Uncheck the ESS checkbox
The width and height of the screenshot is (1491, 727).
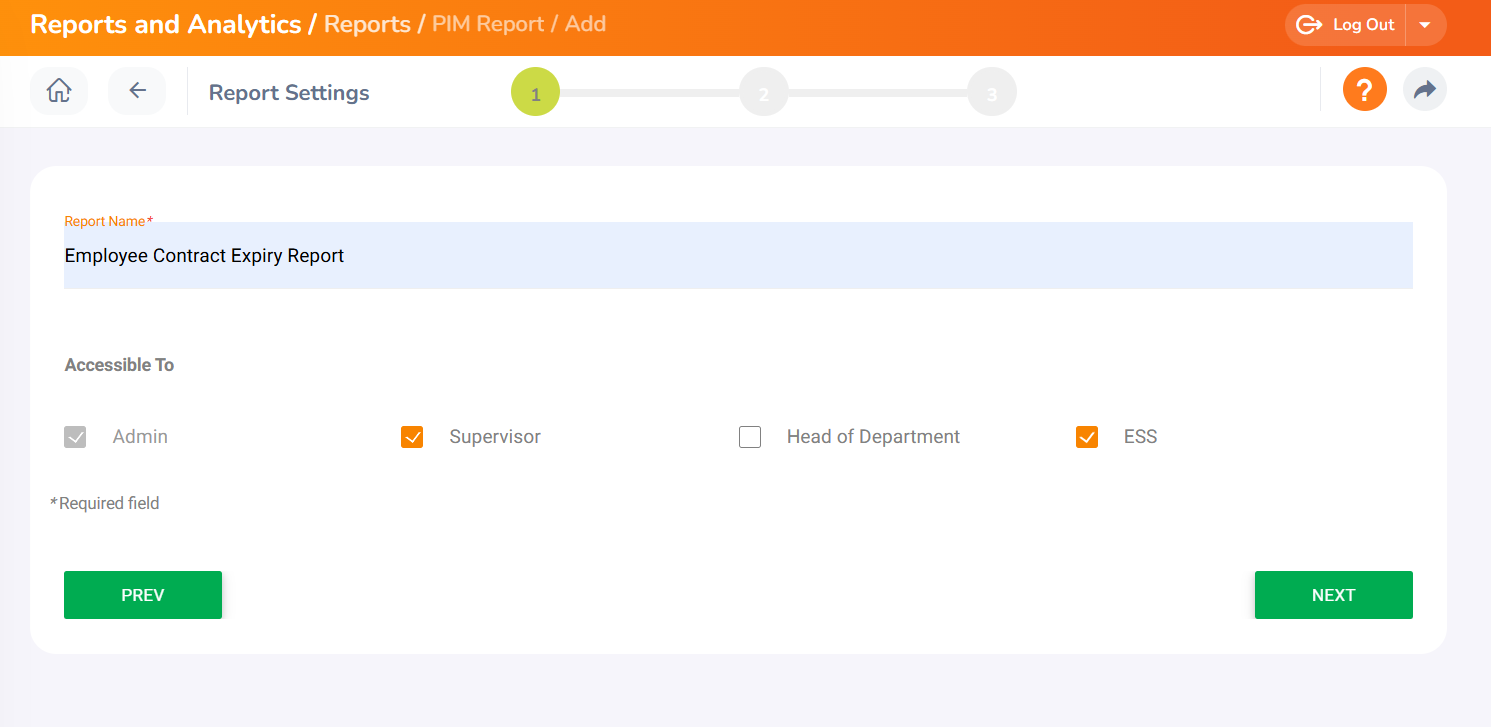click(1087, 437)
